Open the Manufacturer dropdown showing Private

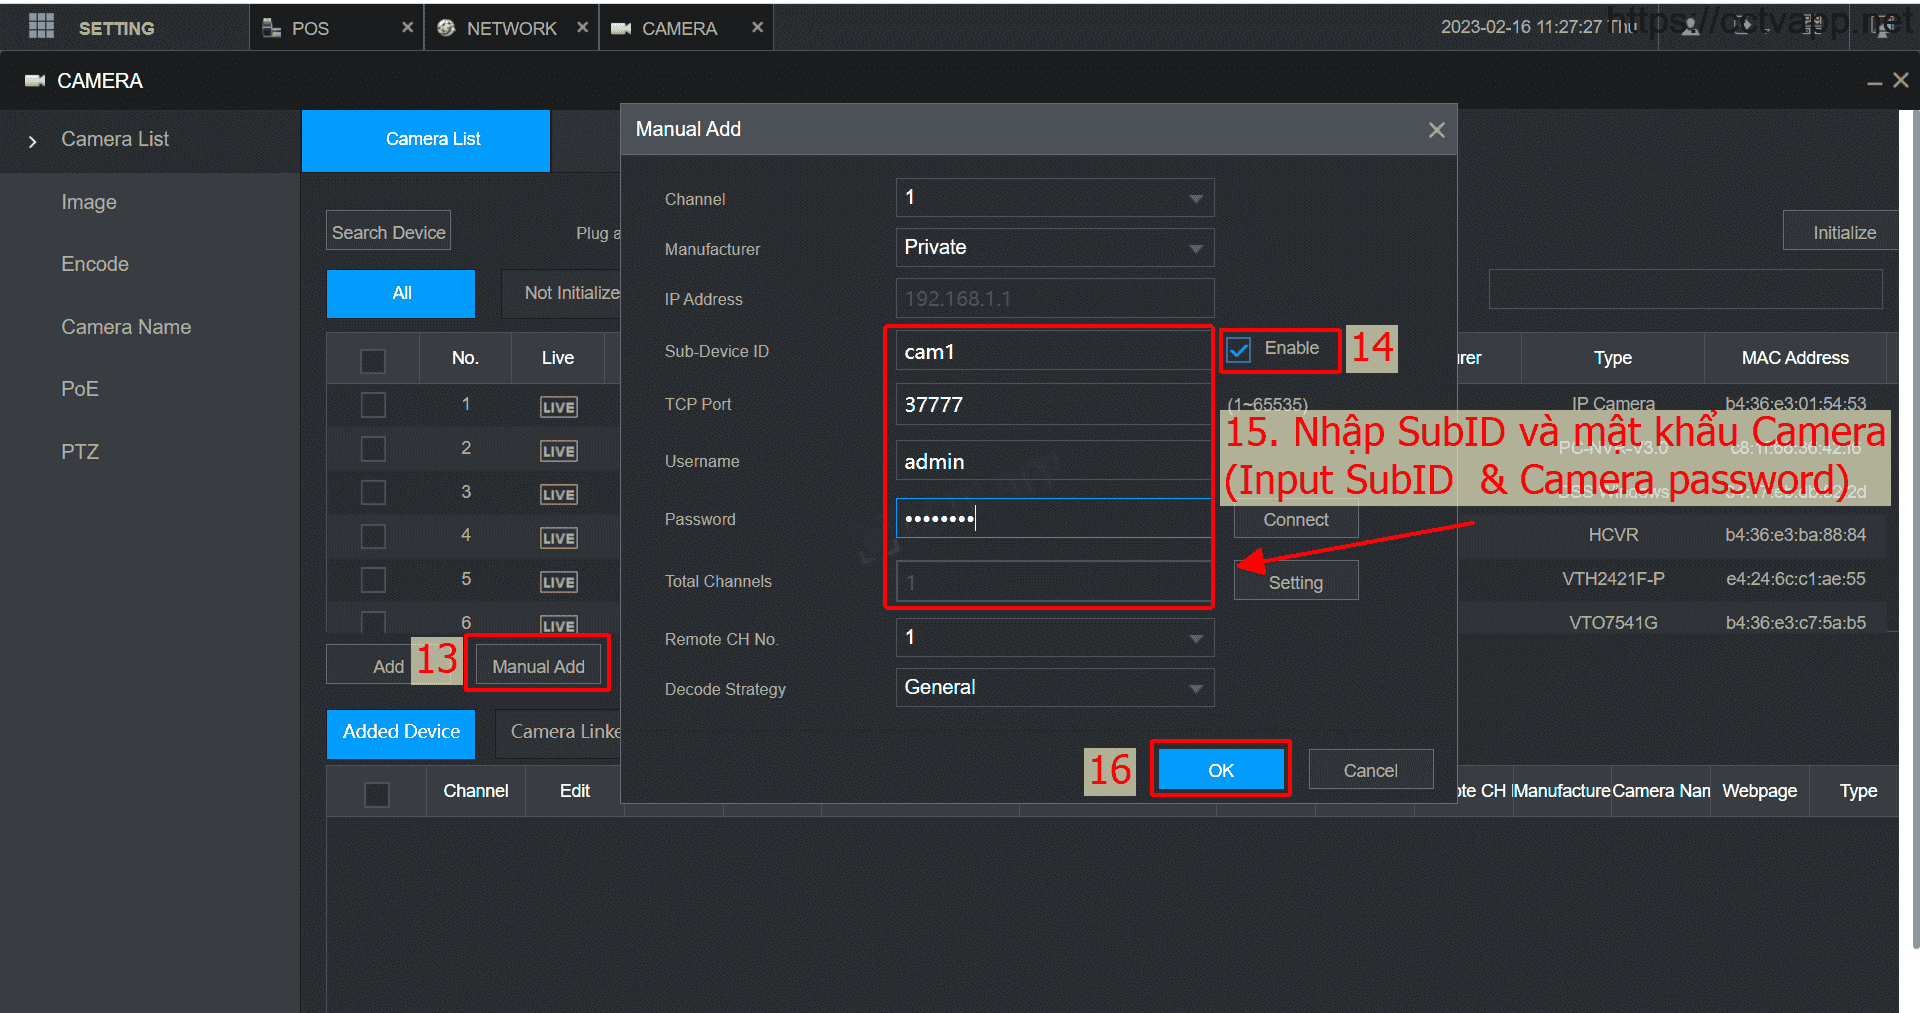coord(1054,248)
